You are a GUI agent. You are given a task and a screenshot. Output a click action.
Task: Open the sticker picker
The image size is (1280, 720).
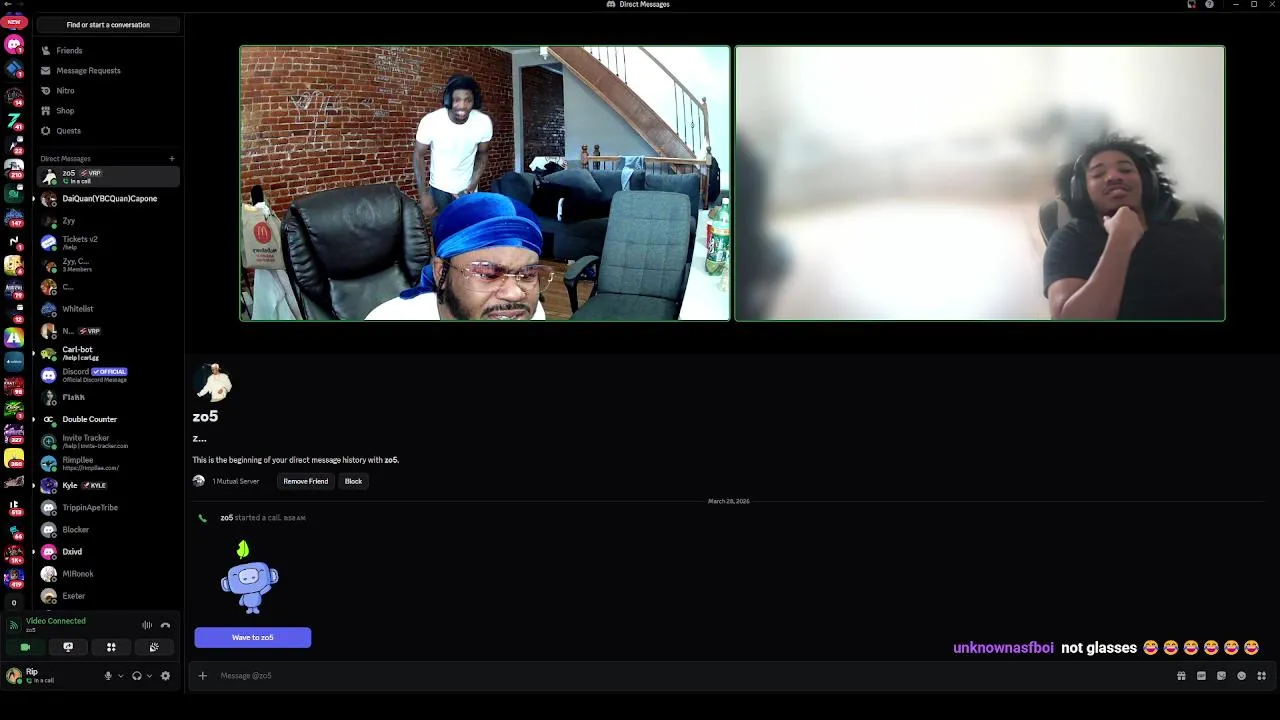click(x=1221, y=676)
